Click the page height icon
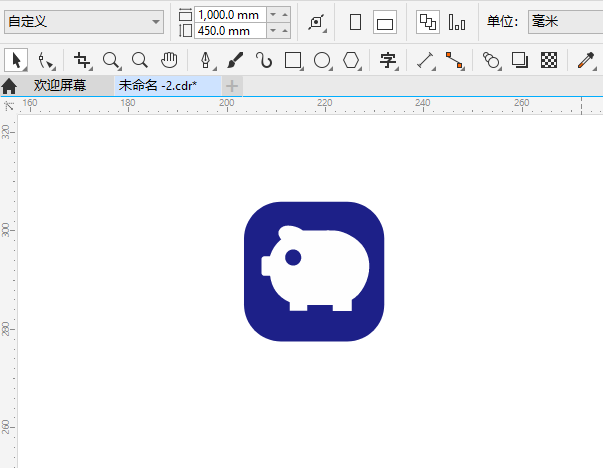603x468 pixels. (x=185, y=30)
